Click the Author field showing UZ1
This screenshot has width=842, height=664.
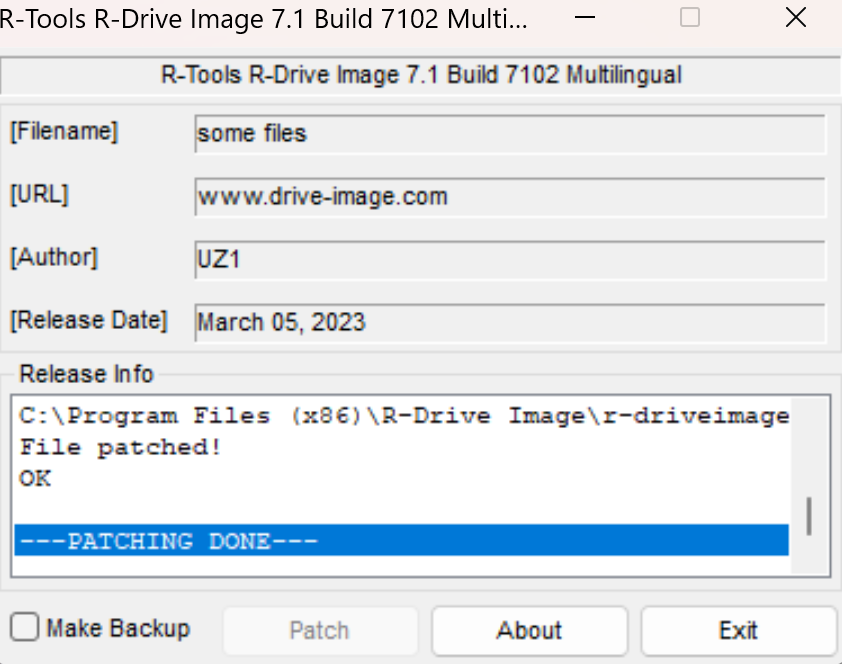pyautogui.click(x=510, y=260)
